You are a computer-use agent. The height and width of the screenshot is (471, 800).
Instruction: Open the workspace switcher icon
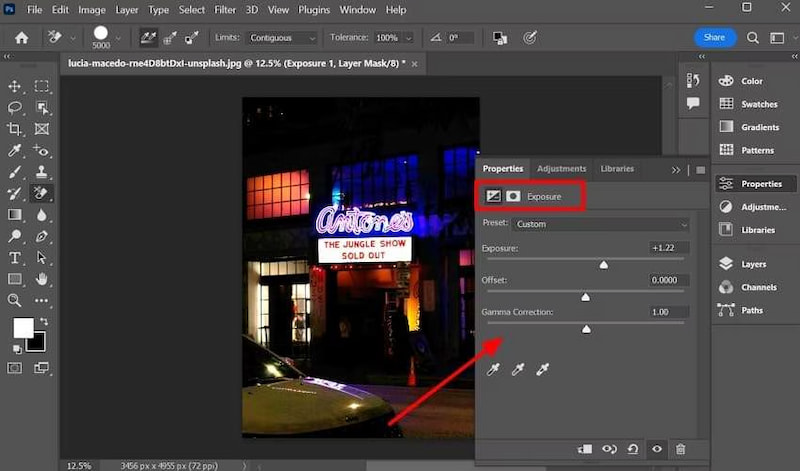[x=777, y=38]
